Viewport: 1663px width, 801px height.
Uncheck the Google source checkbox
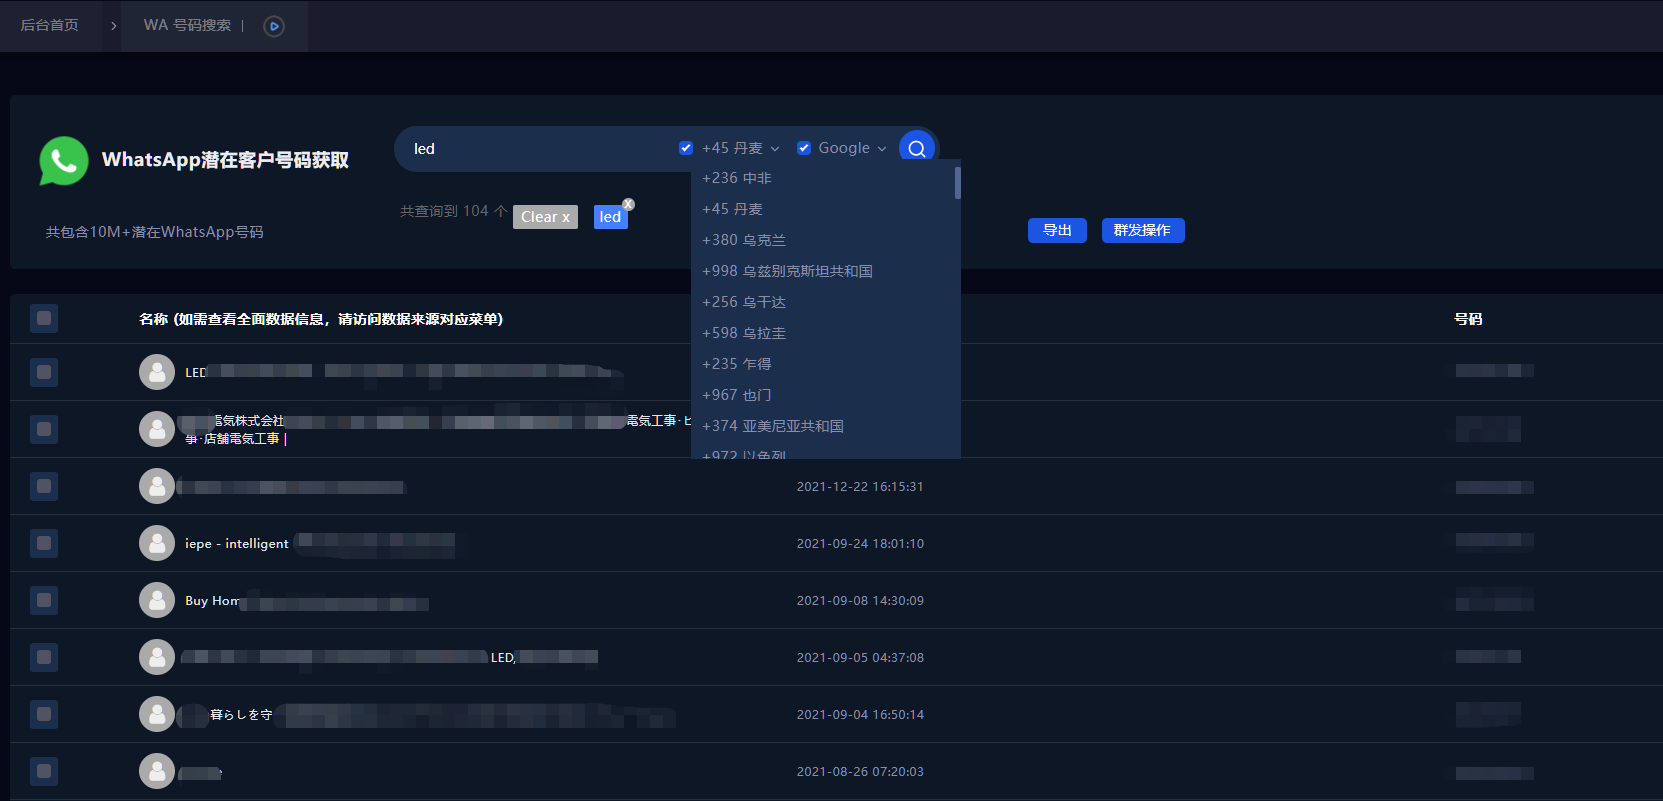point(804,148)
